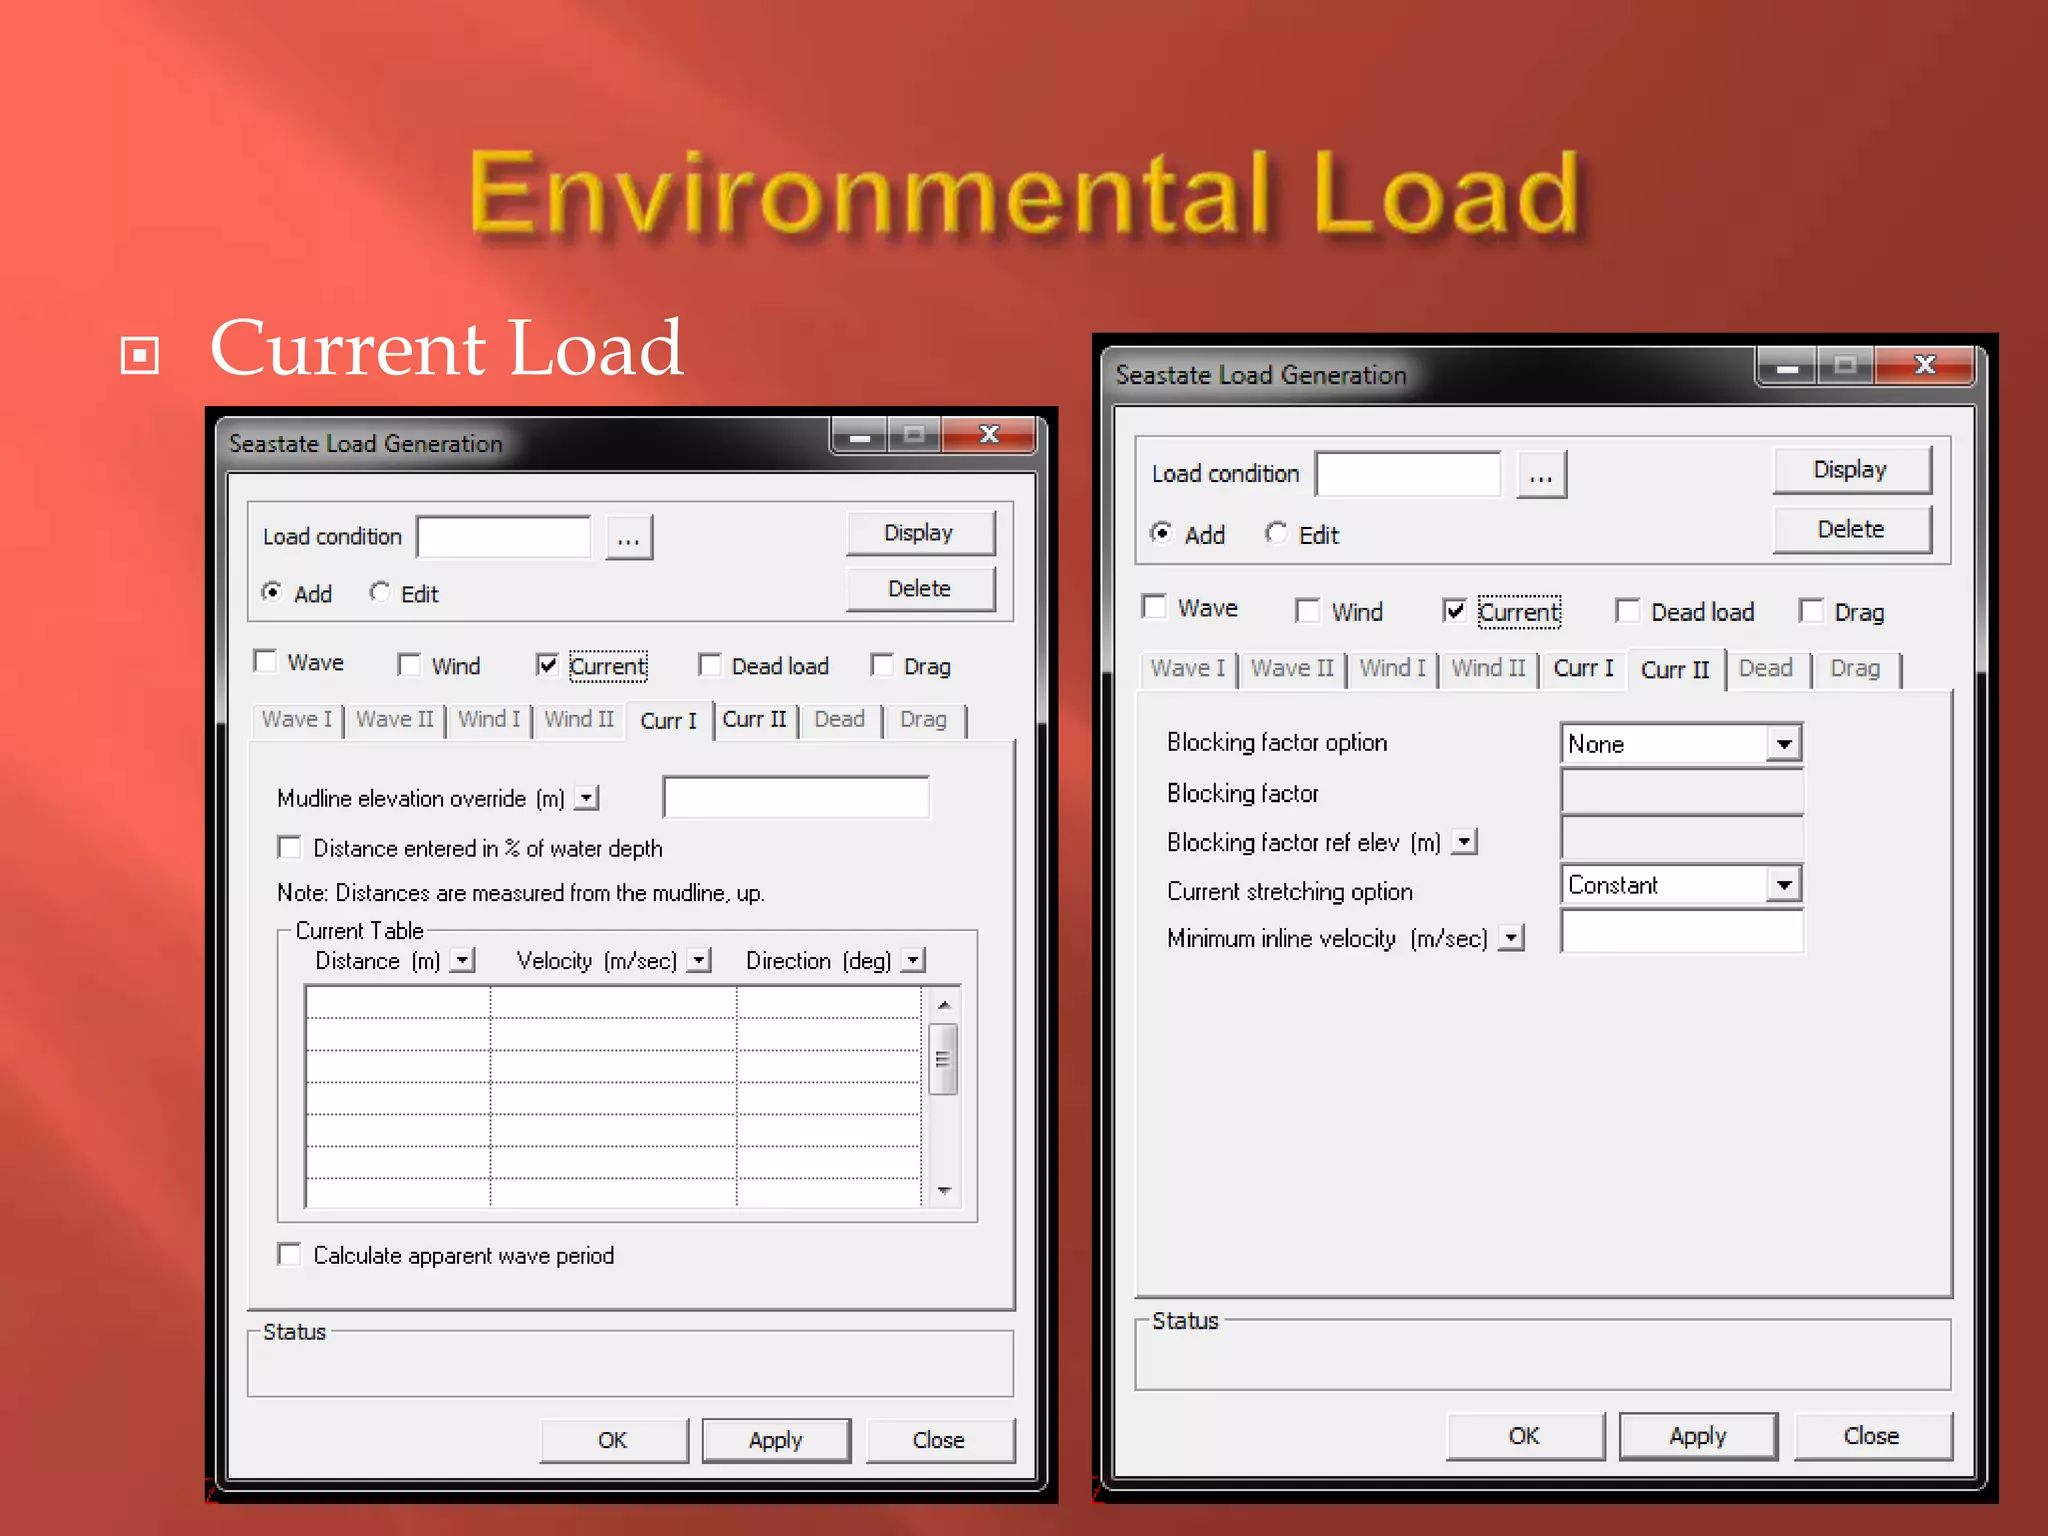Open load condition browse button in right window

tap(1541, 474)
